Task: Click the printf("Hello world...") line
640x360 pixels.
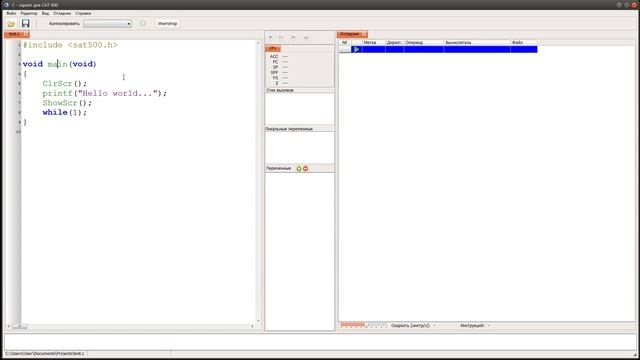Action: point(104,93)
